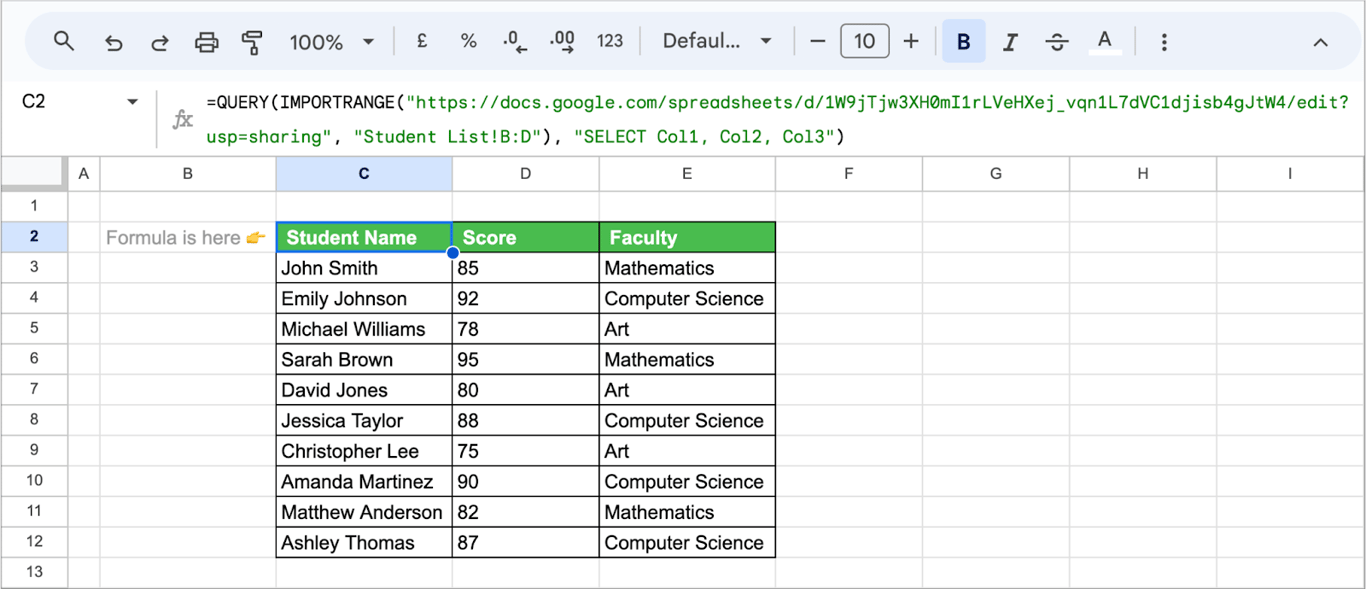Select the Ashley Thomas cell
Screen dimensions: 1366x589
(x=364, y=542)
